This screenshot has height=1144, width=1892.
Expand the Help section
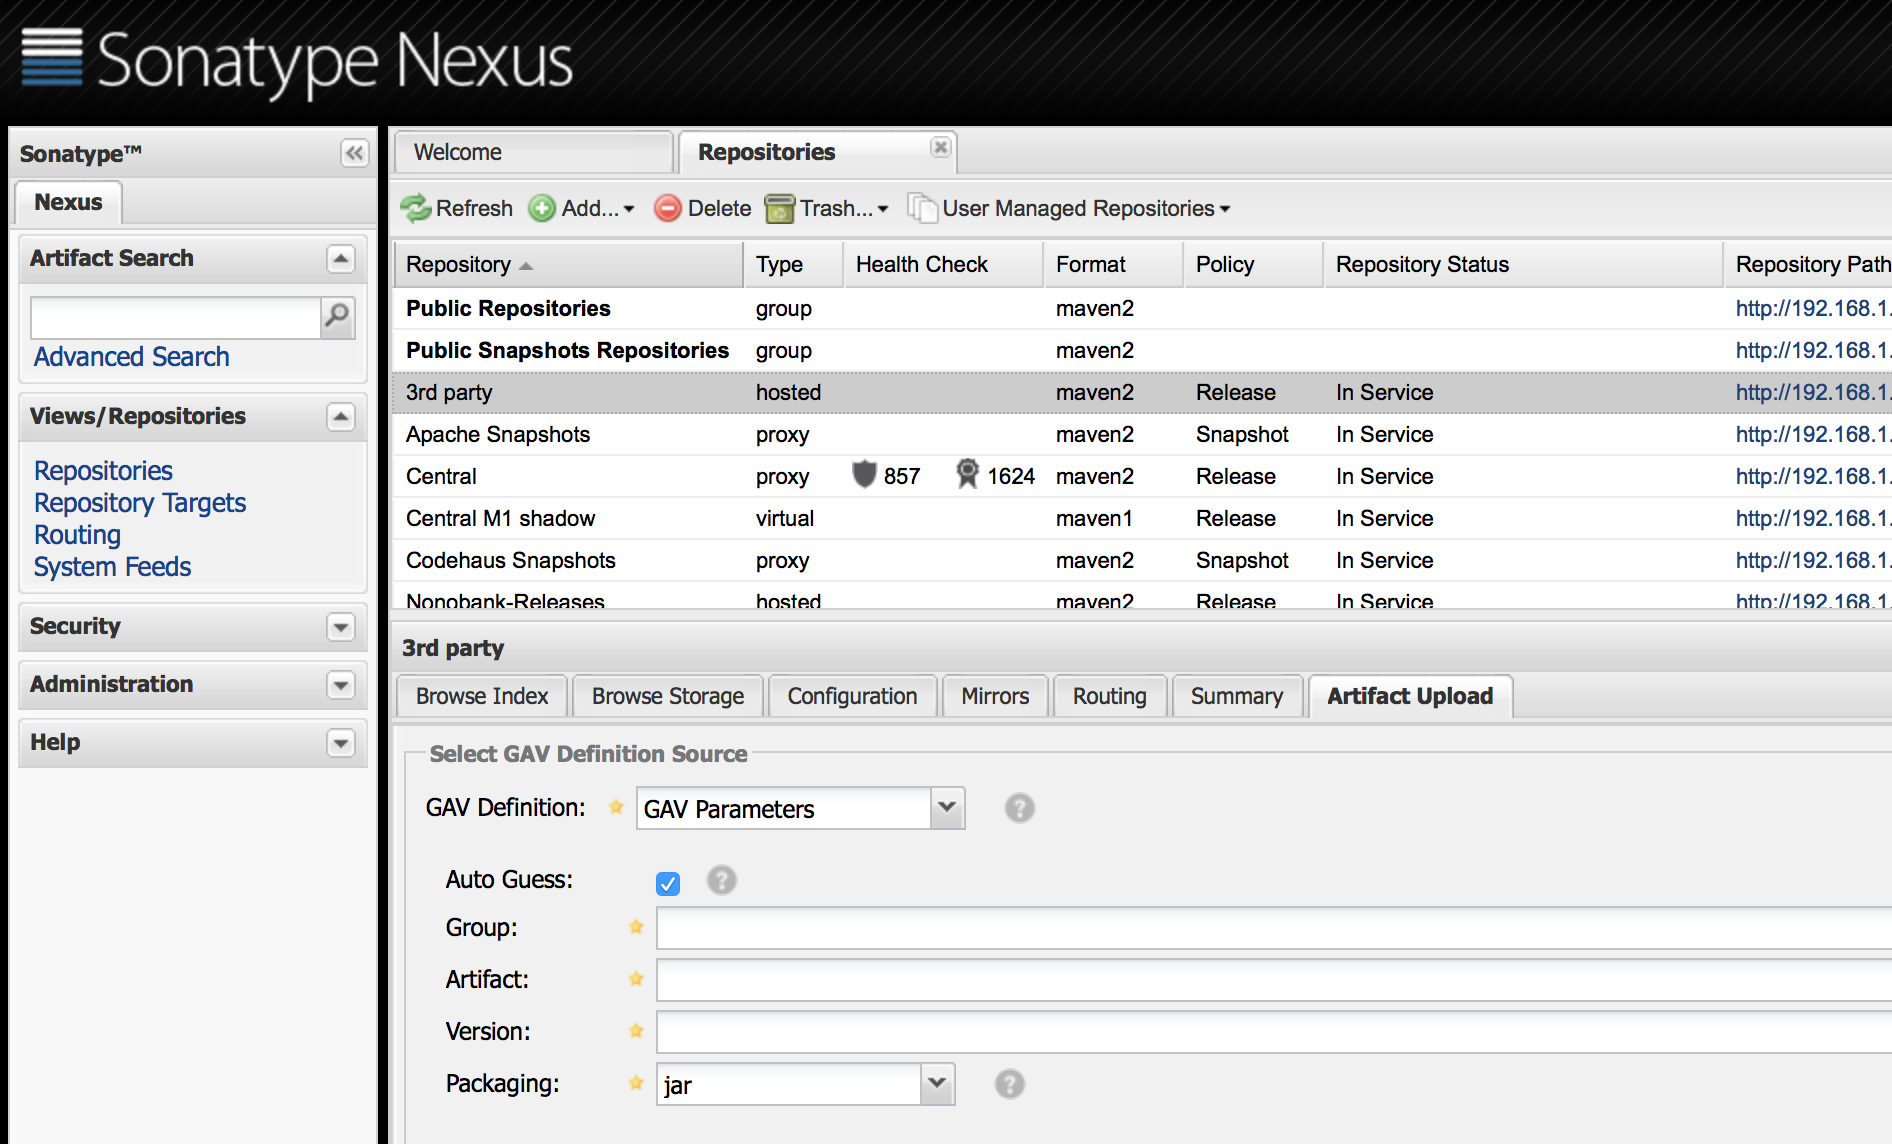coord(341,743)
